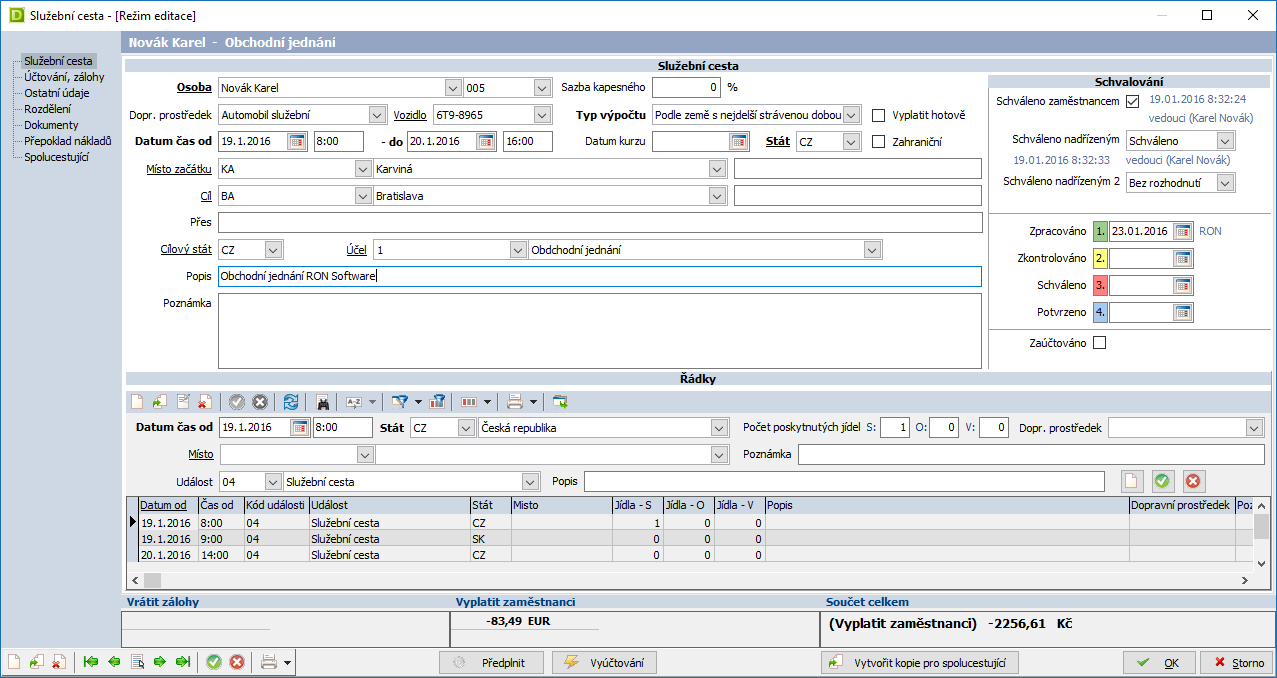Click New row icon in Řádky toolbar
Image resolution: width=1277 pixels, height=678 pixels.
tap(137, 402)
